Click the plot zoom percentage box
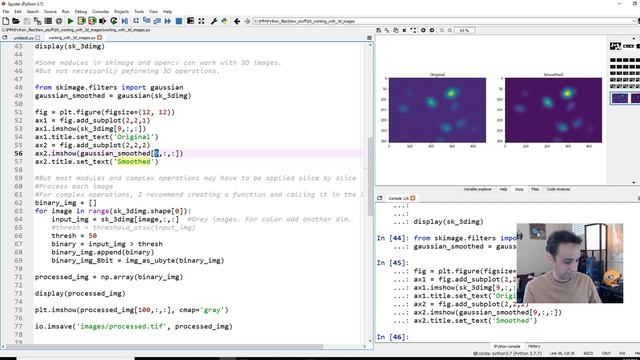Screen dimensions: 640x360 [x=464, y=30]
